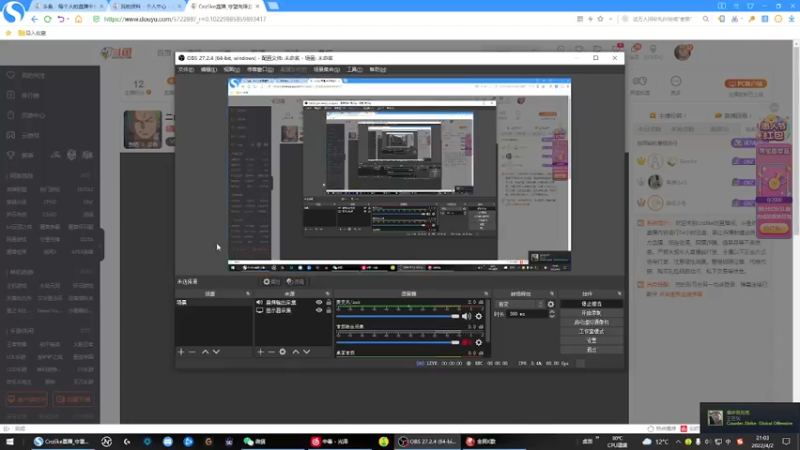Screen dimensions: 800x450
Task: Move the scene up with the up arrow
Action: 205,352
